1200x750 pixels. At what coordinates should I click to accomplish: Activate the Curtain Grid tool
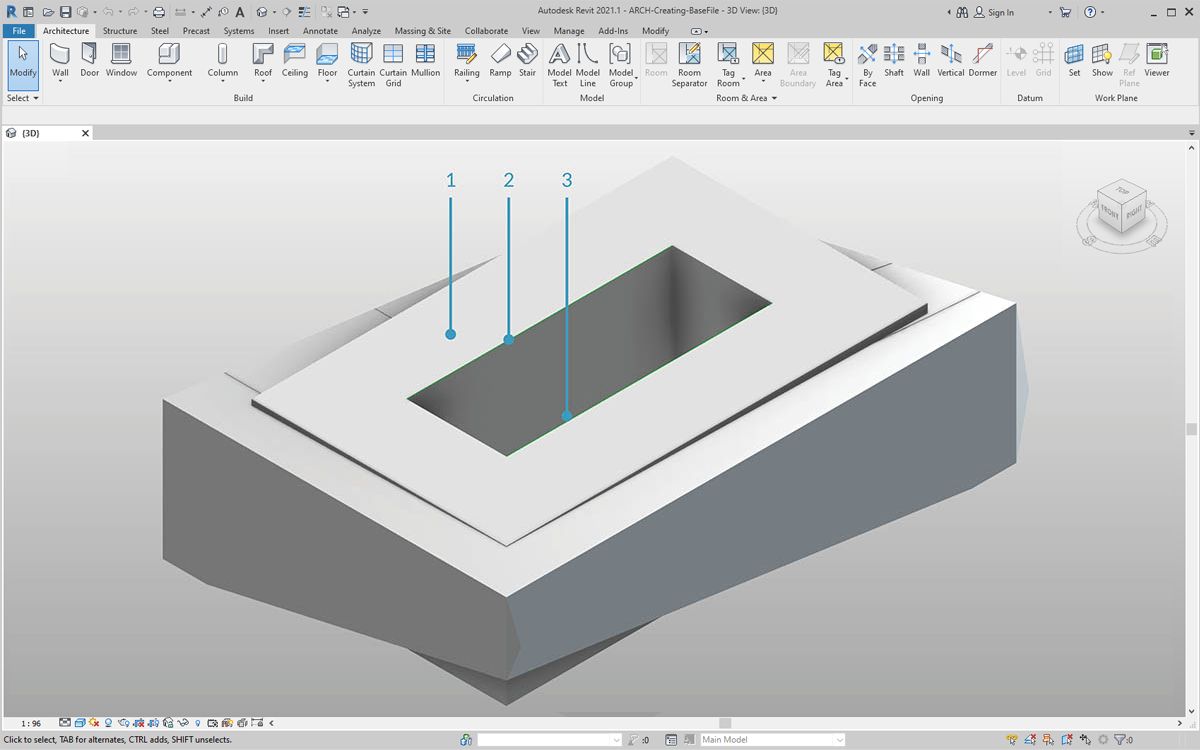(x=393, y=62)
